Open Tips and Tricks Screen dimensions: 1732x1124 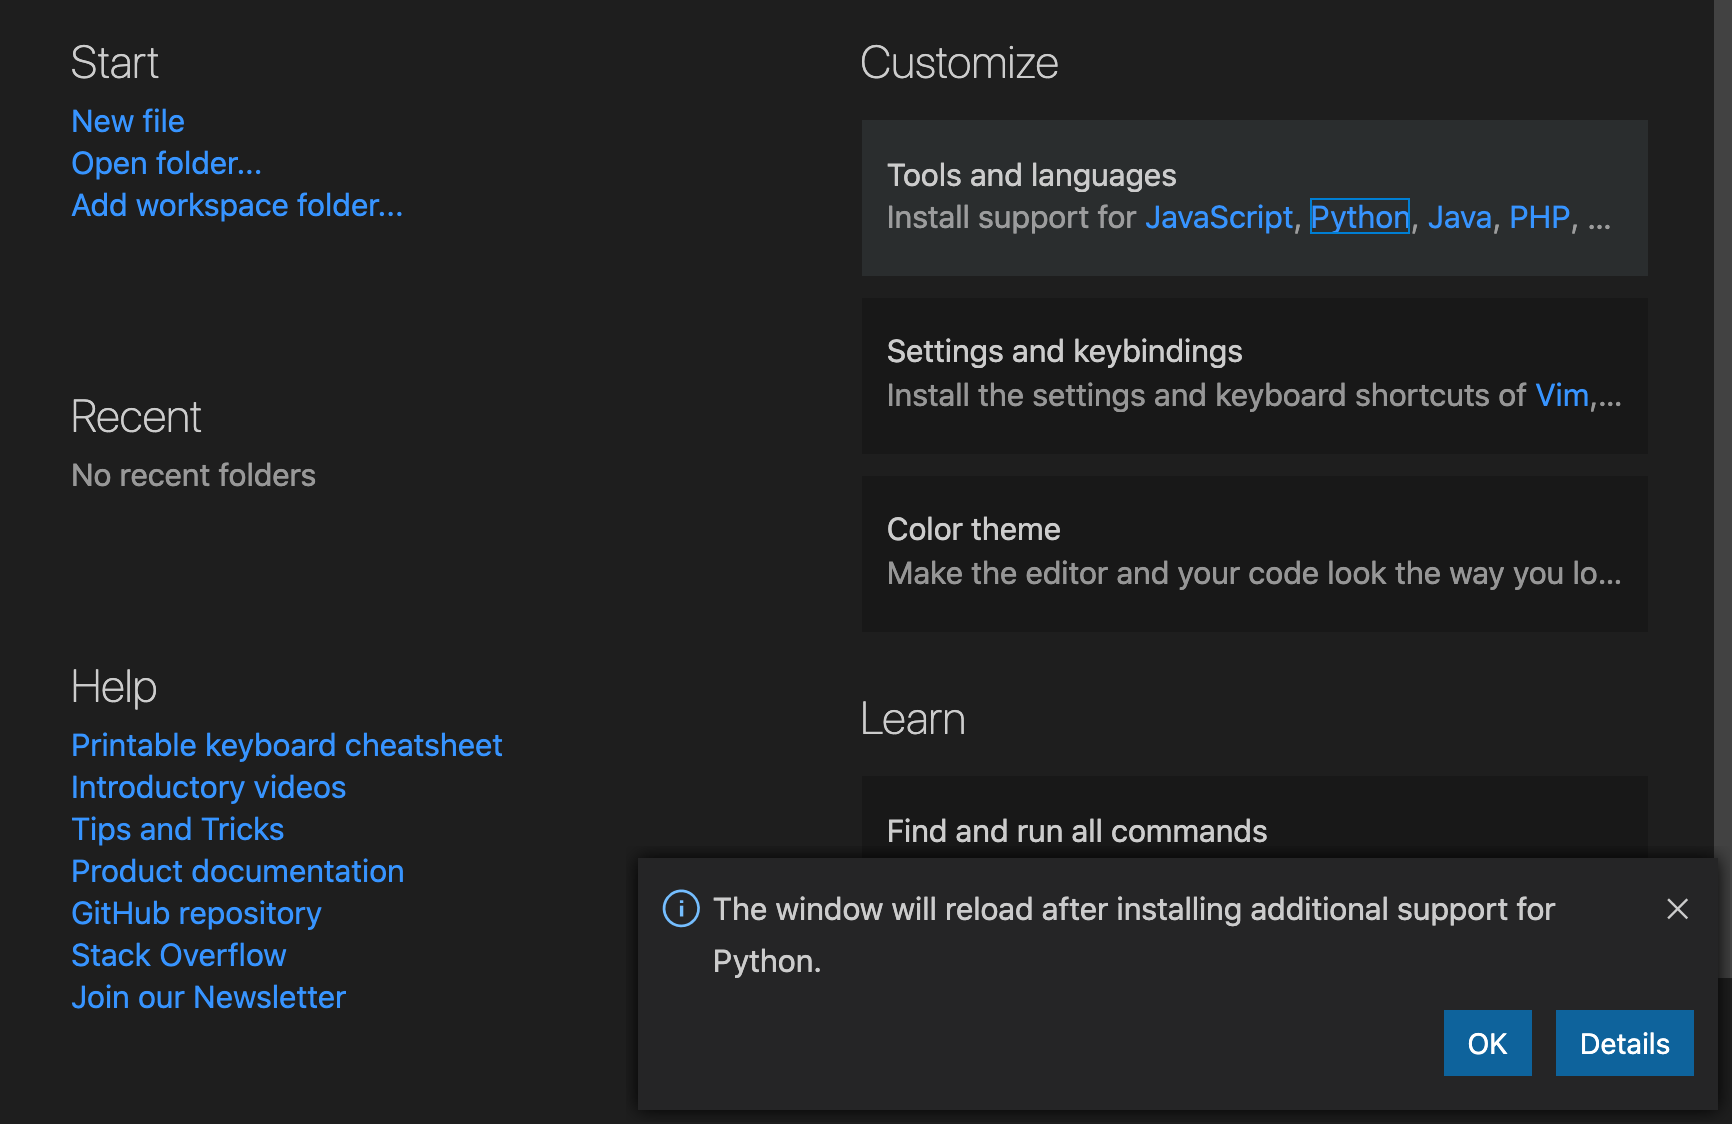(177, 829)
